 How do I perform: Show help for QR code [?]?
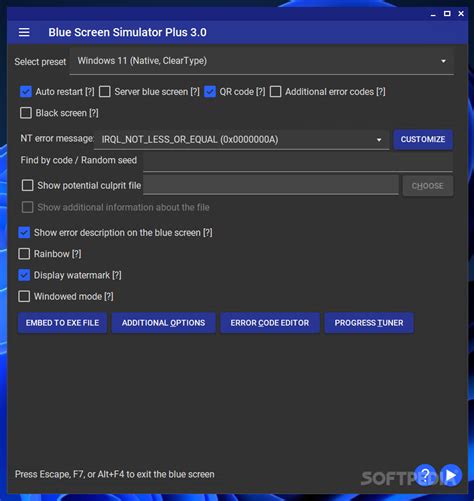click(261, 92)
